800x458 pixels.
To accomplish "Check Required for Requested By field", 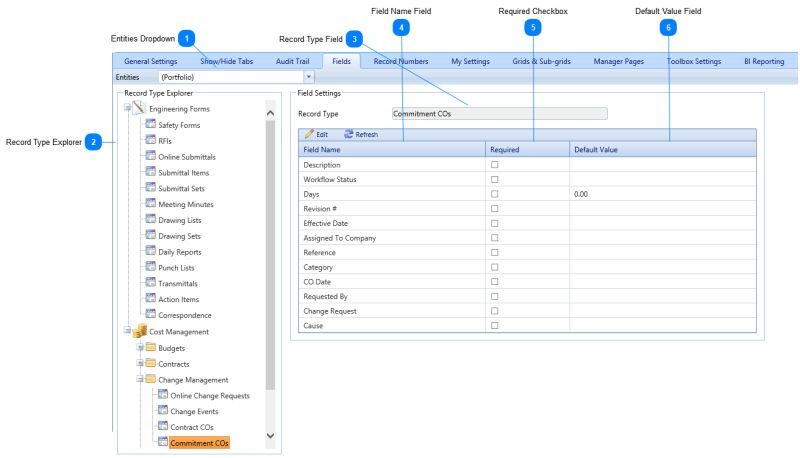I will tap(494, 296).
